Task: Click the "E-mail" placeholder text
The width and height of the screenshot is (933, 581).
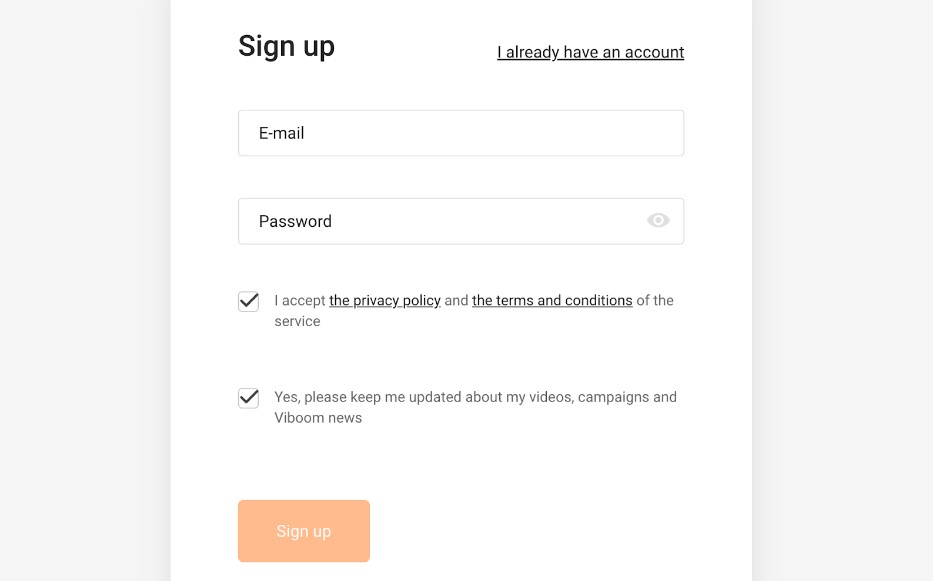Action: 281,133
